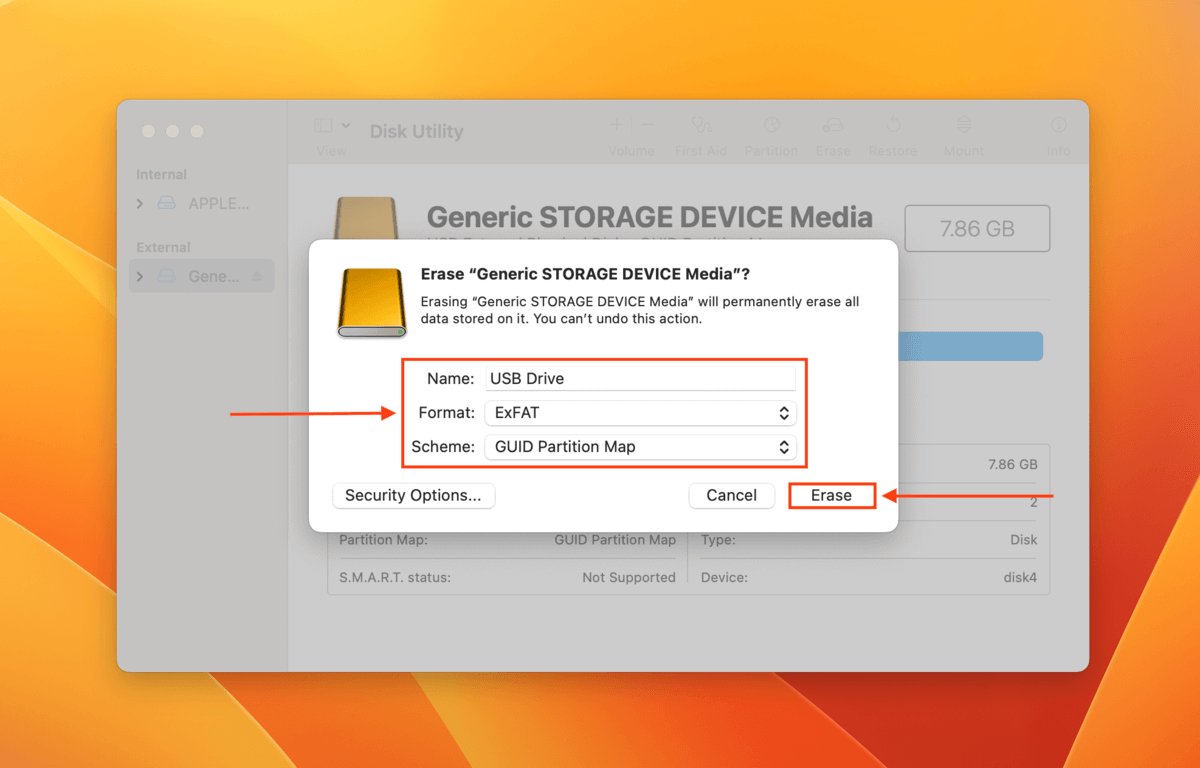Image resolution: width=1200 pixels, height=768 pixels.
Task: Open the View options chevron
Action: point(346,126)
